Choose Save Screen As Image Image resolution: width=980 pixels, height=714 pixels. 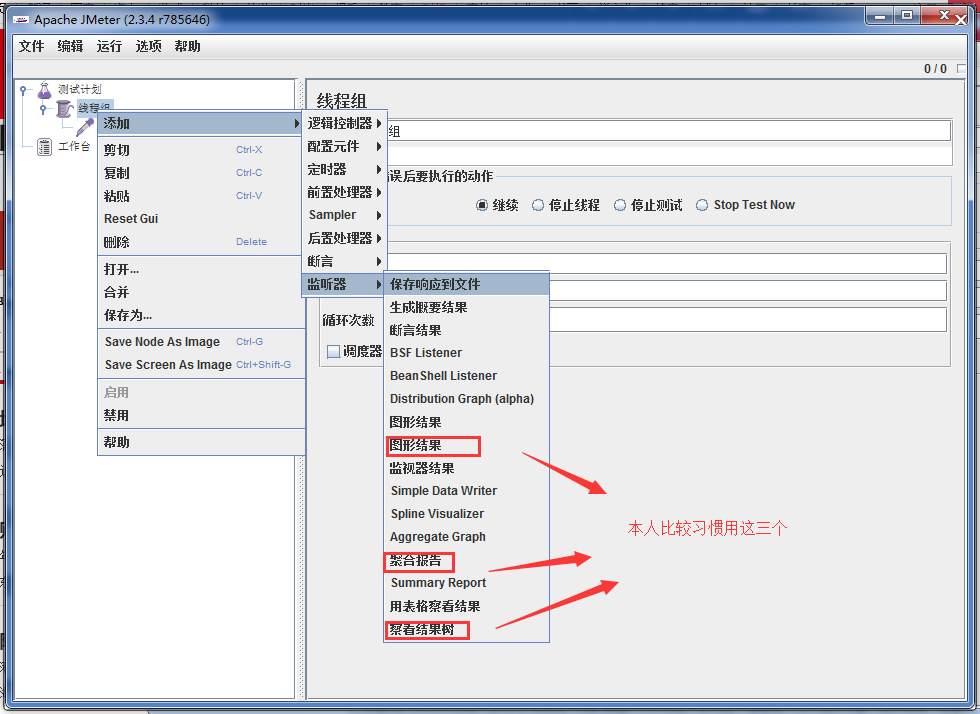(201, 365)
